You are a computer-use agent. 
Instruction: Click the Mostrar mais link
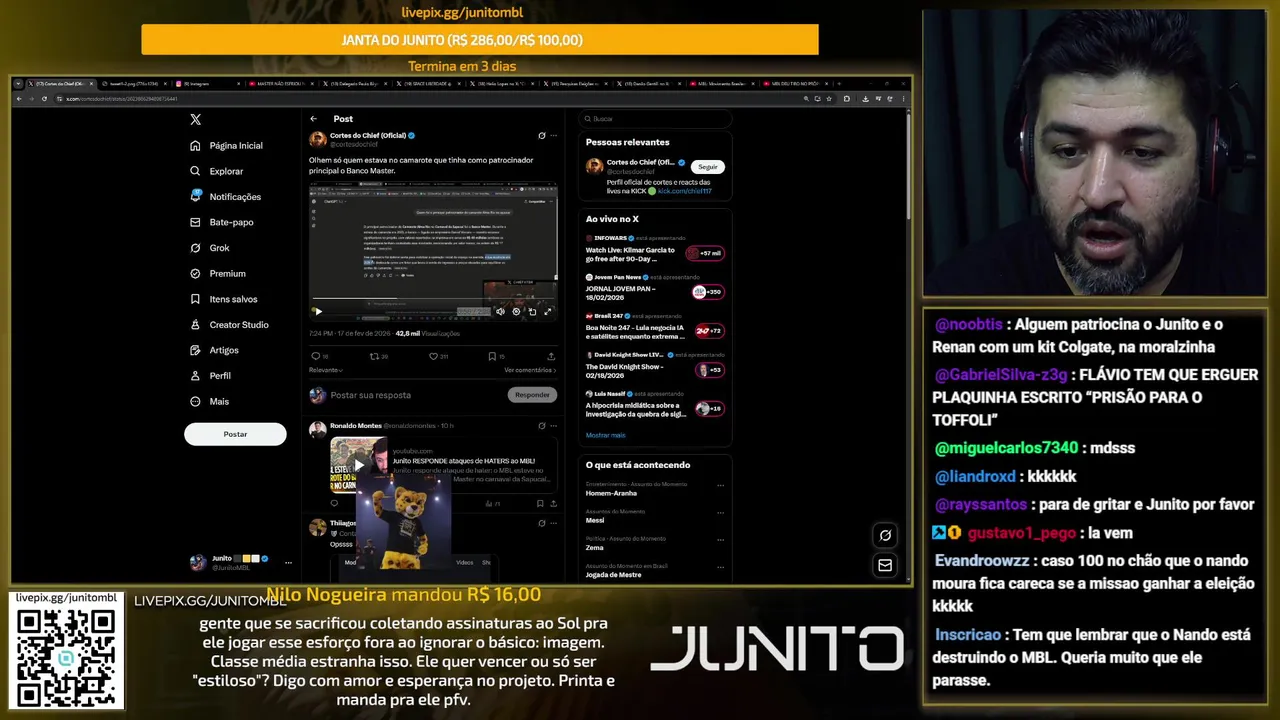[605, 435]
